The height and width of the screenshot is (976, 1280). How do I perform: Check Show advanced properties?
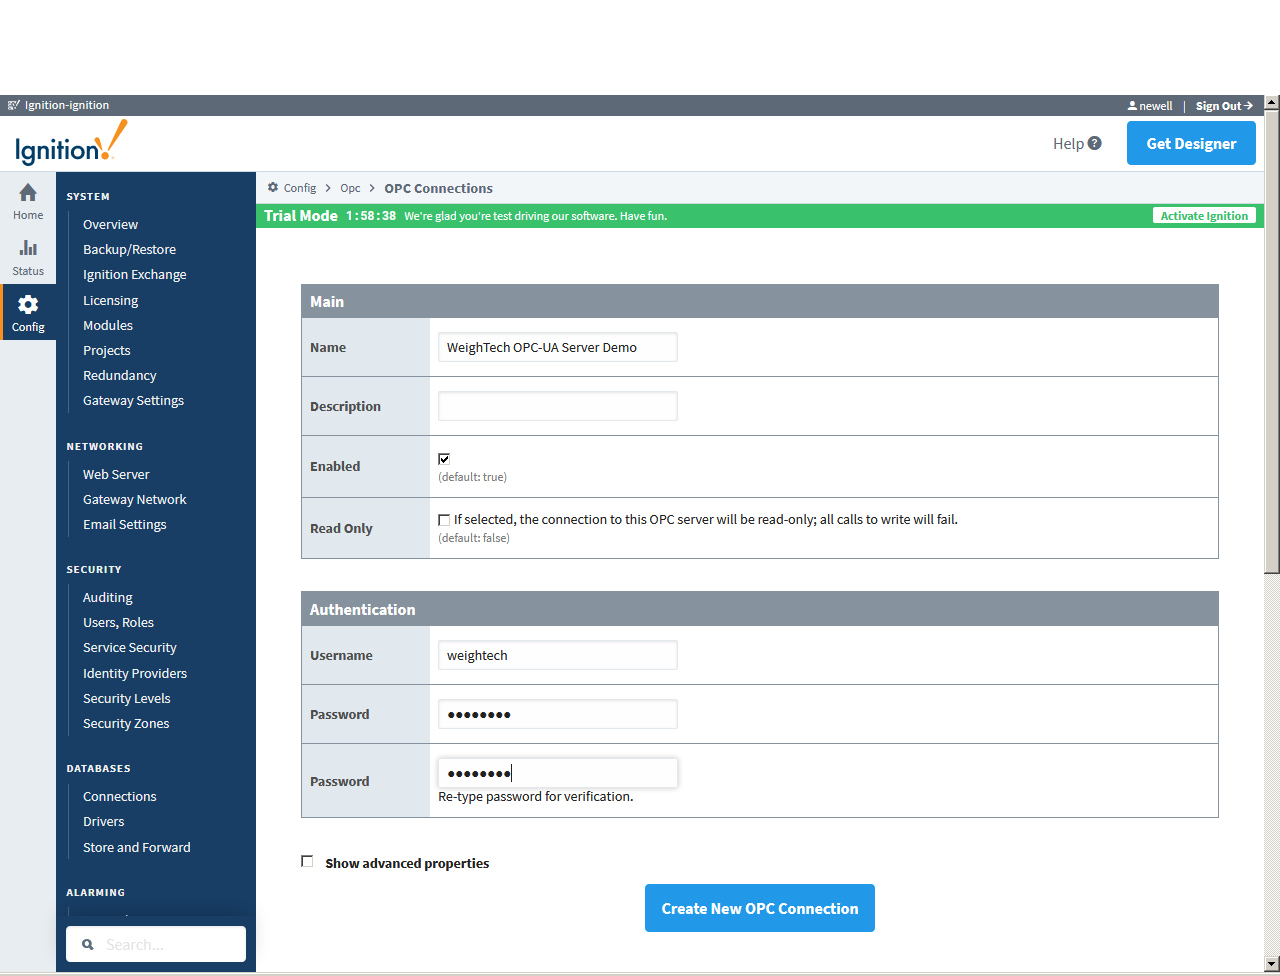click(307, 861)
